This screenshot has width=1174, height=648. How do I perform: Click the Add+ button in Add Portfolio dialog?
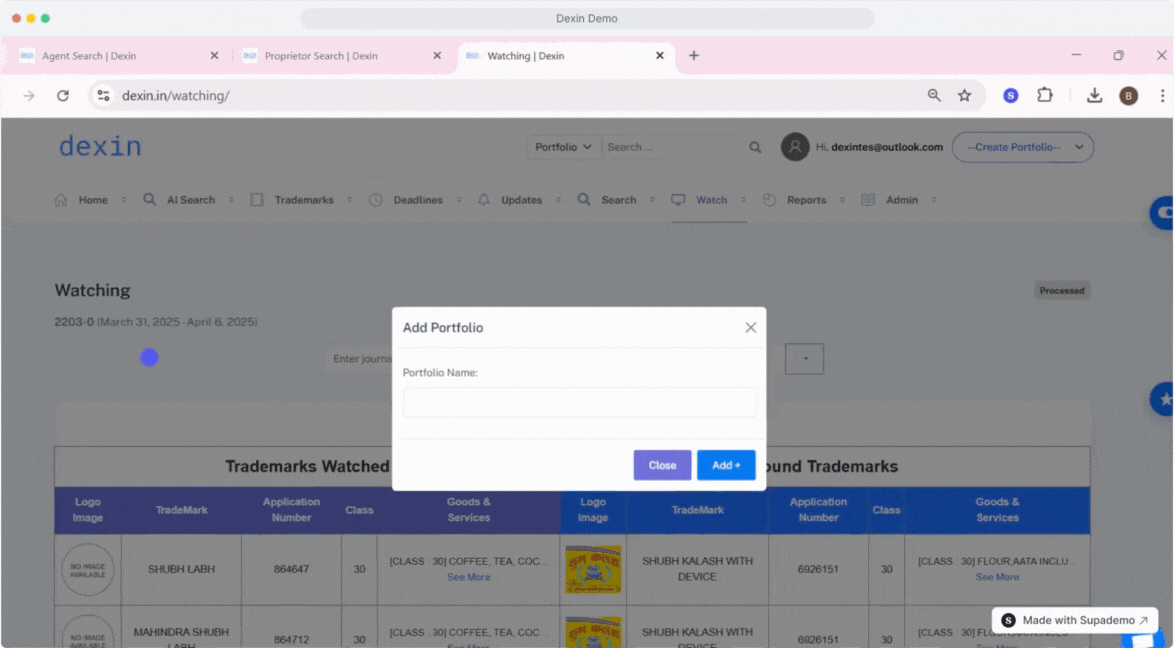[x=726, y=465]
